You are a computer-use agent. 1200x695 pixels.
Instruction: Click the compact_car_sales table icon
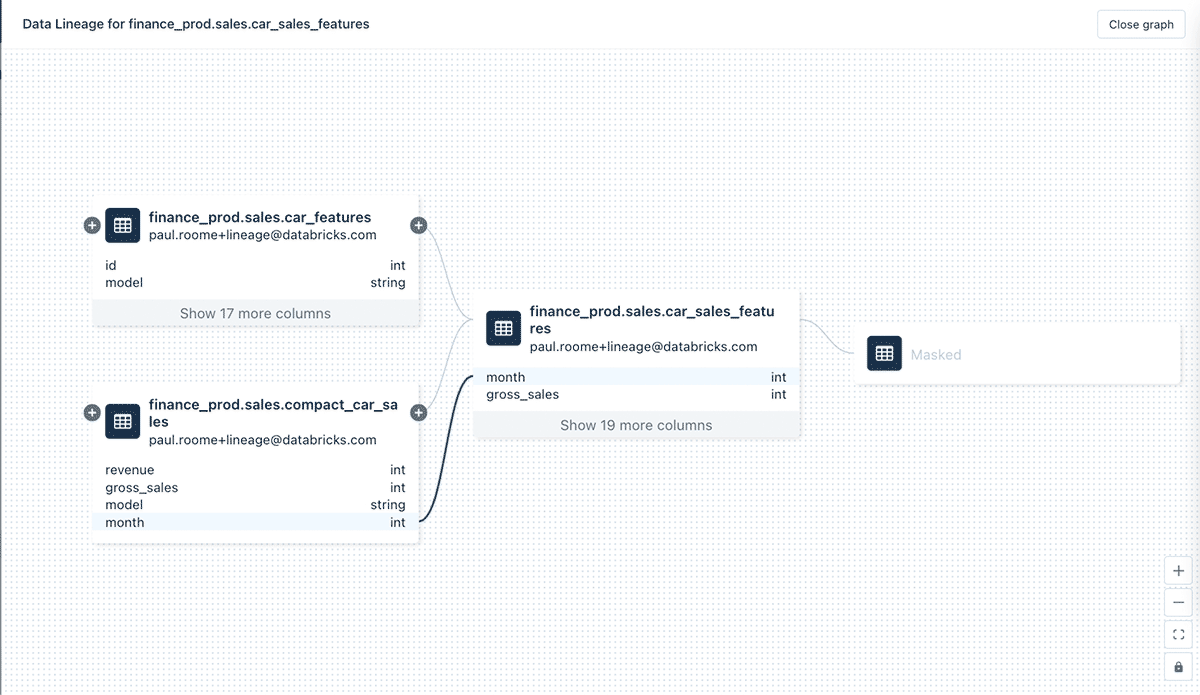(x=122, y=422)
